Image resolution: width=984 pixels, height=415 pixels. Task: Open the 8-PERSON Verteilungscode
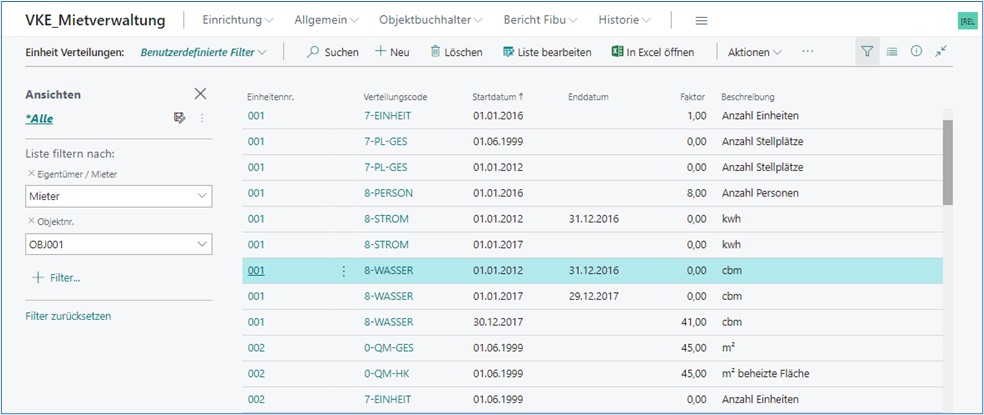(x=388, y=193)
